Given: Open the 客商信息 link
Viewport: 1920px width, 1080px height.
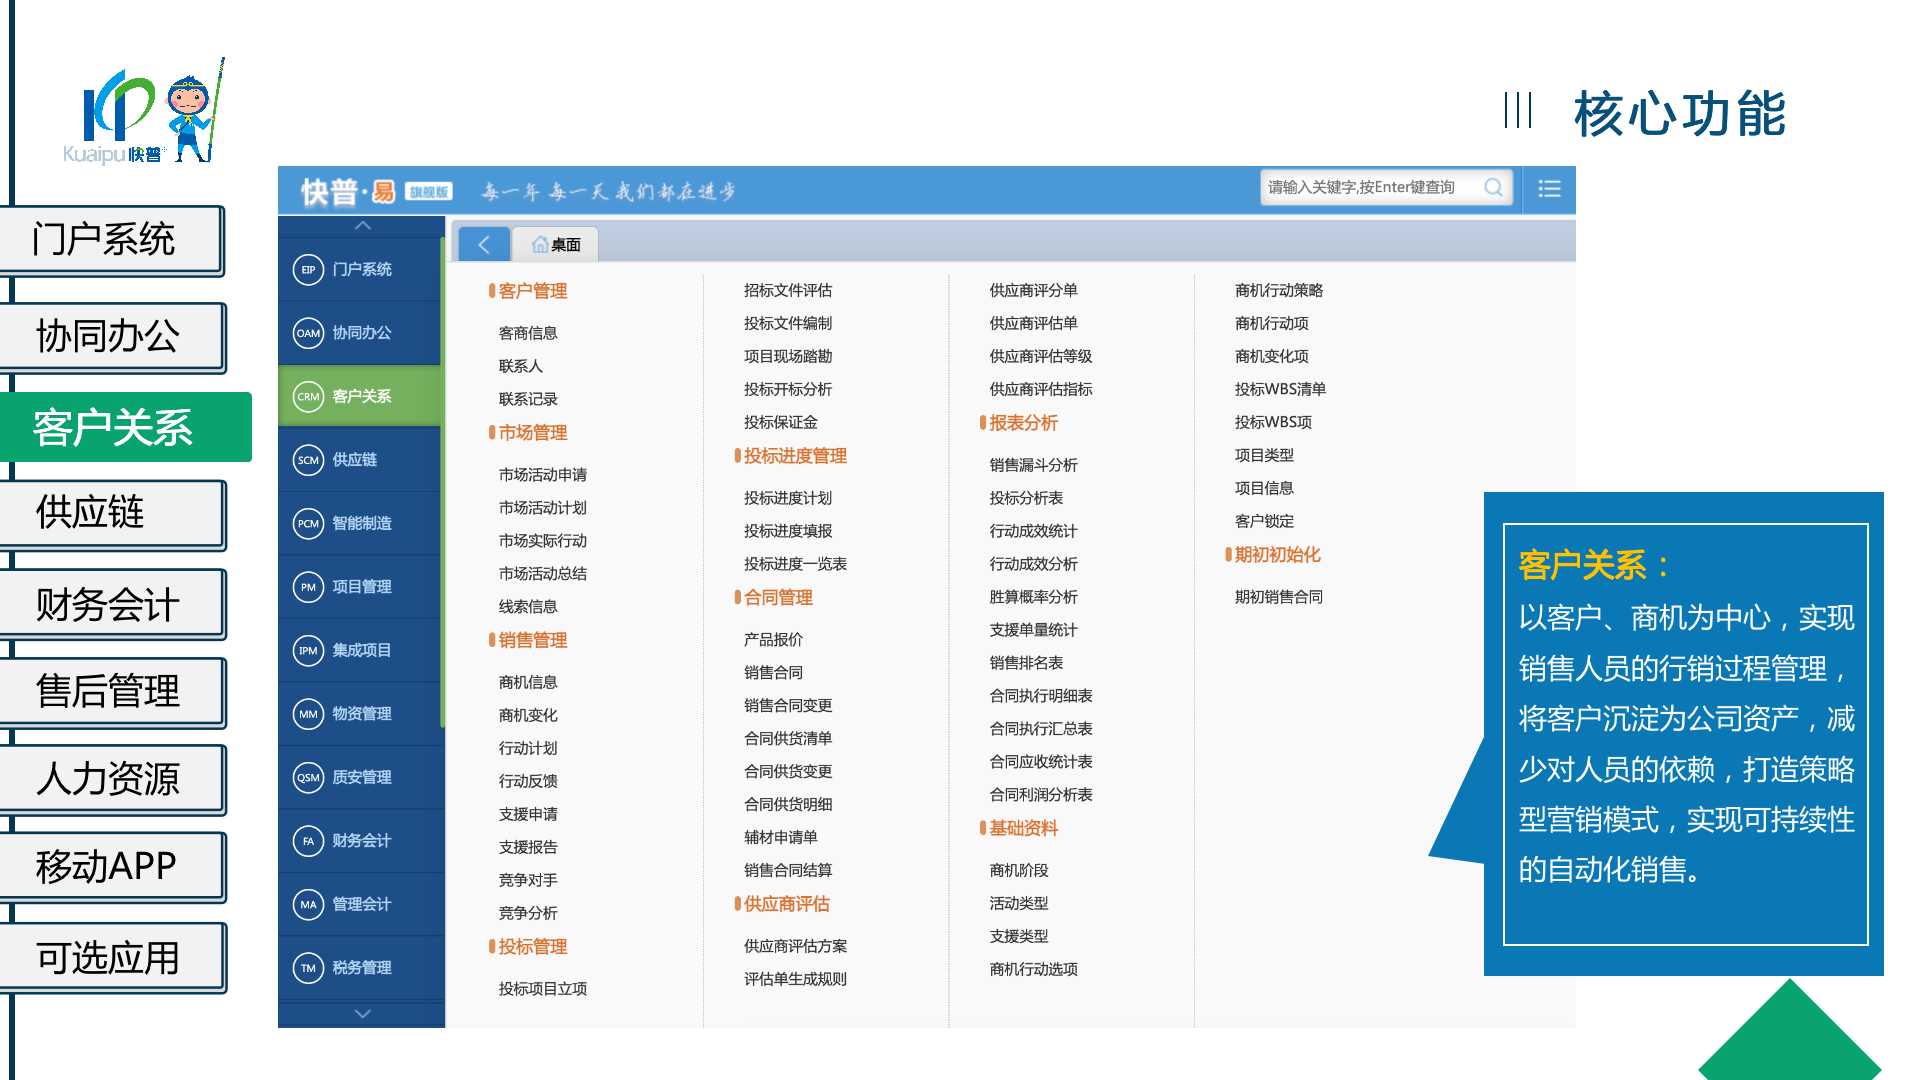Looking at the screenshot, I should point(528,333).
